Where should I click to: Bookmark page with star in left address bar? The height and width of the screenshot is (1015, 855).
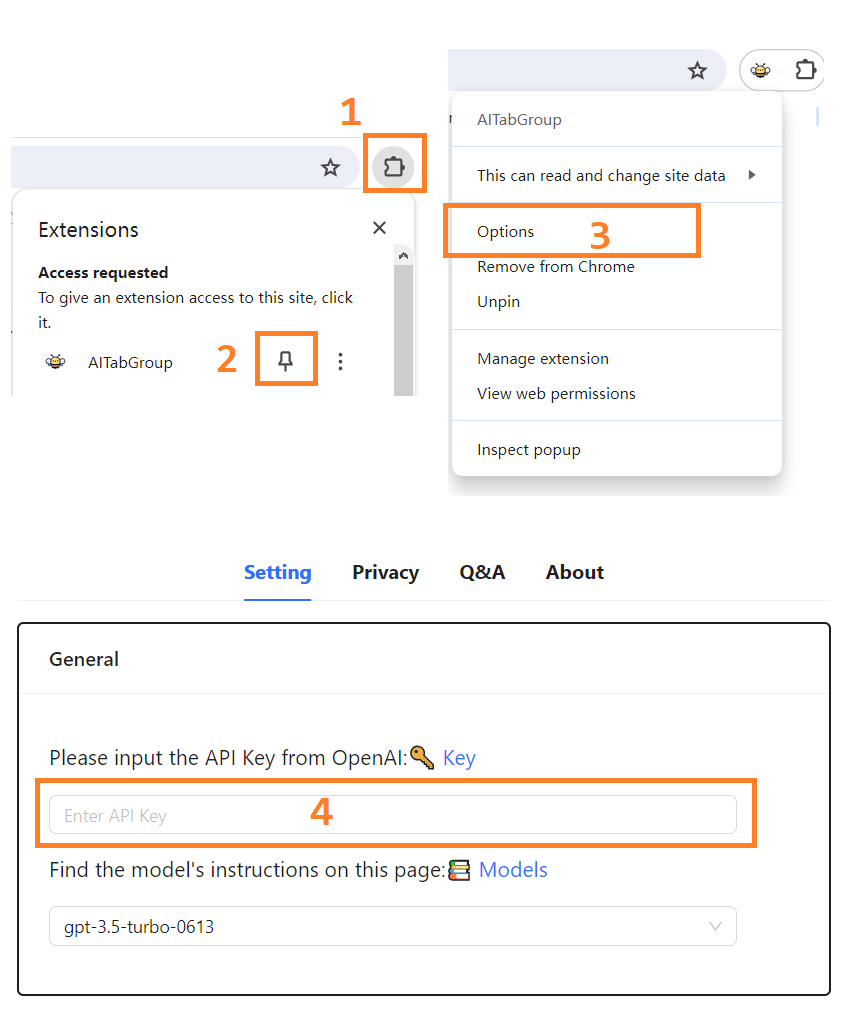[331, 168]
